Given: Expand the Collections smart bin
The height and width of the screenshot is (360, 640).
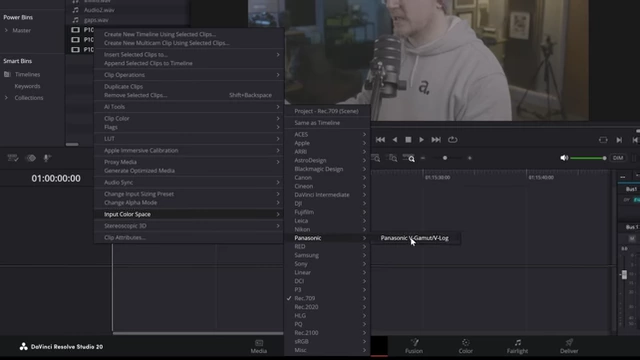Looking at the screenshot, I should click(x=6, y=98).
